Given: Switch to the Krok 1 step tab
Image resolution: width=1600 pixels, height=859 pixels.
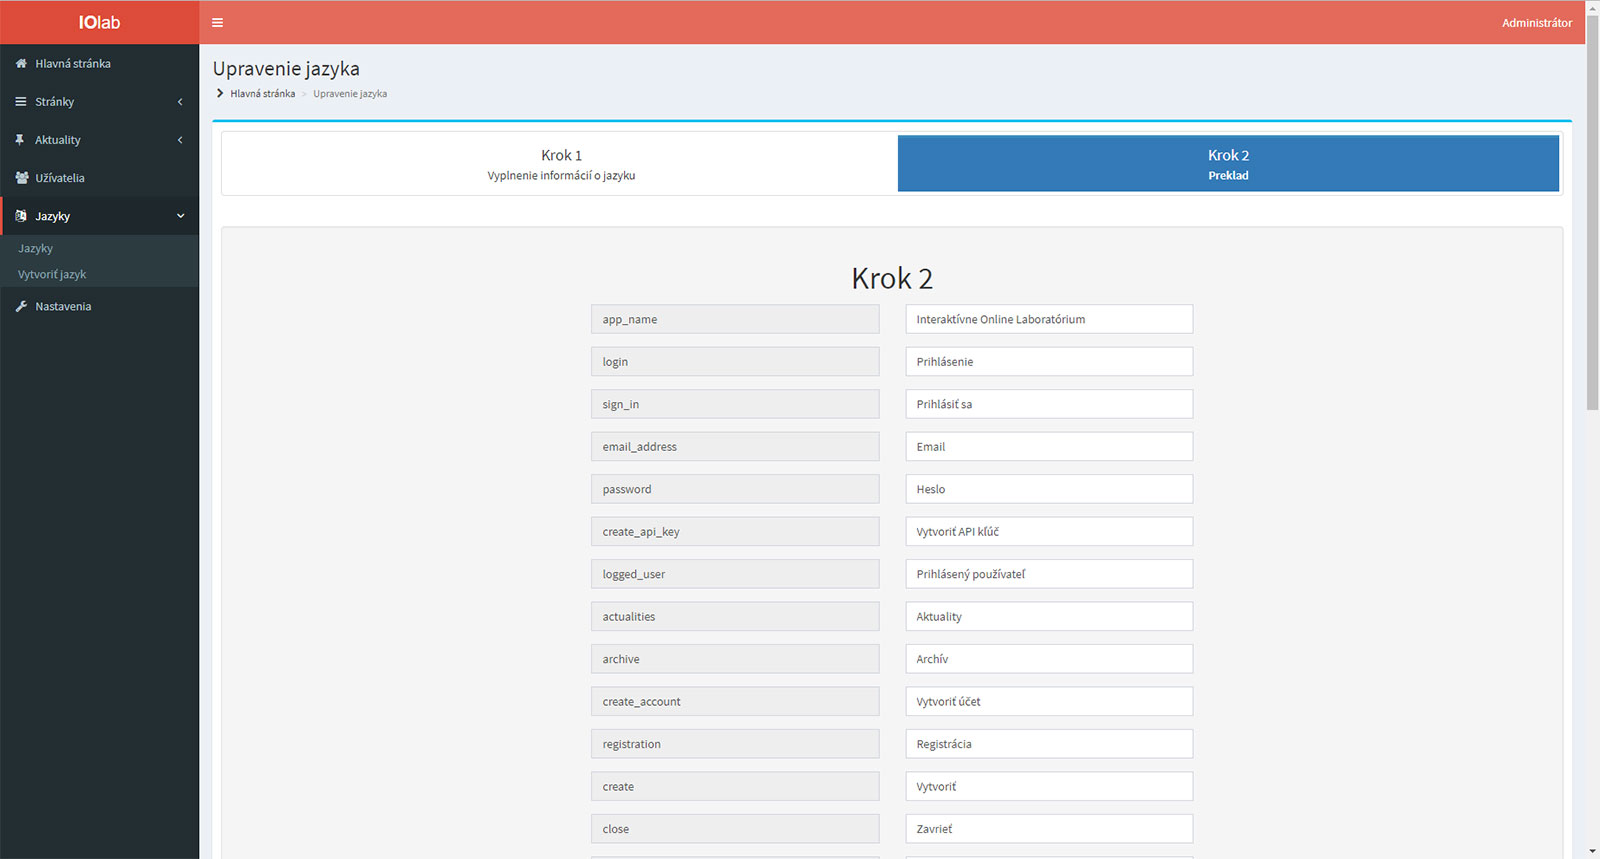Looking at the screenshot, I should [561, 164].
